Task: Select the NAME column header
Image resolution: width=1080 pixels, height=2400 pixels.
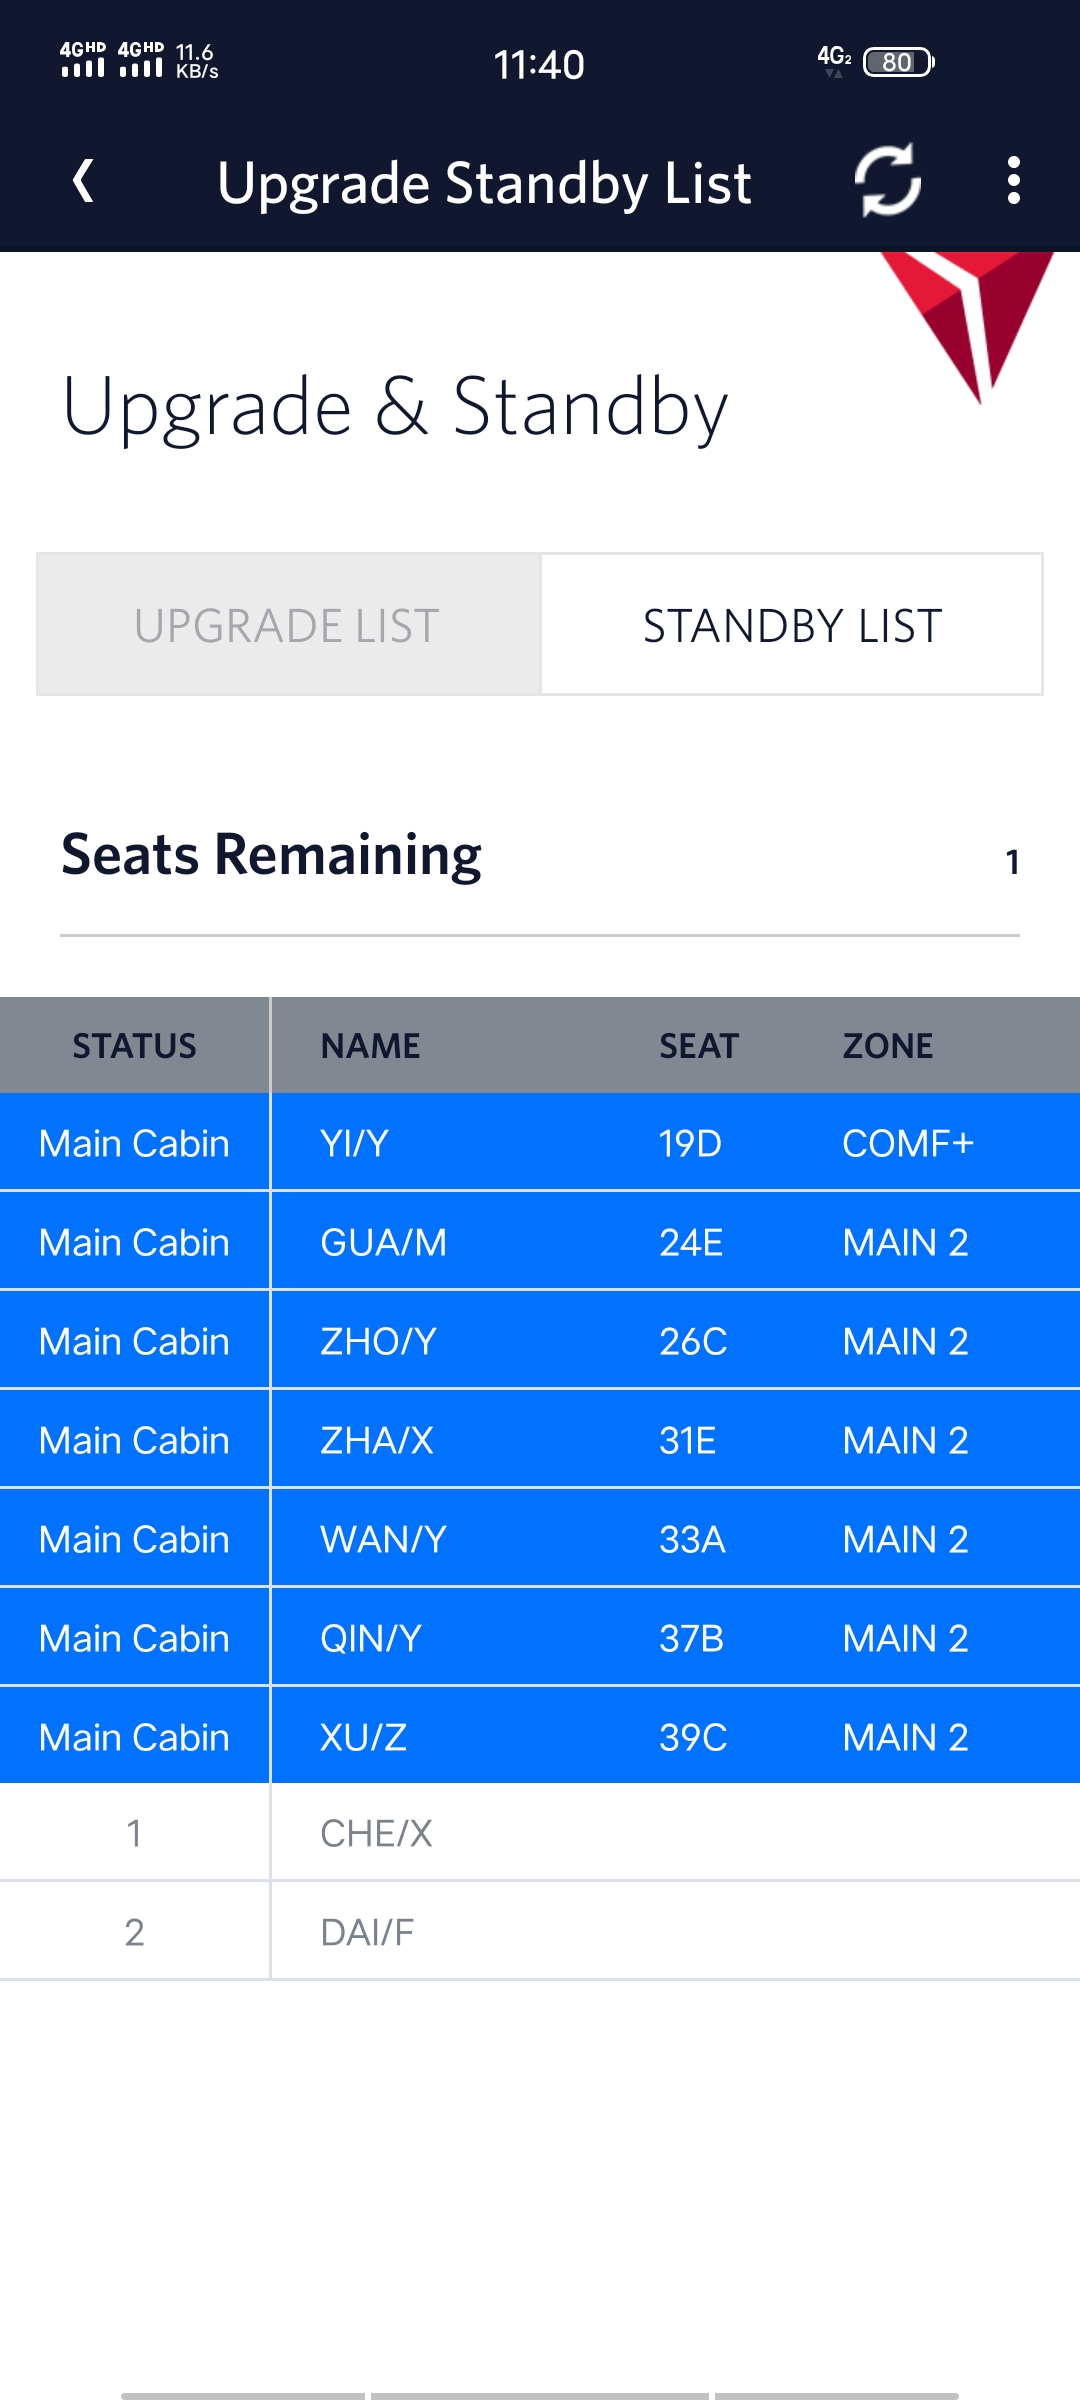Action: pos(370,1046)
